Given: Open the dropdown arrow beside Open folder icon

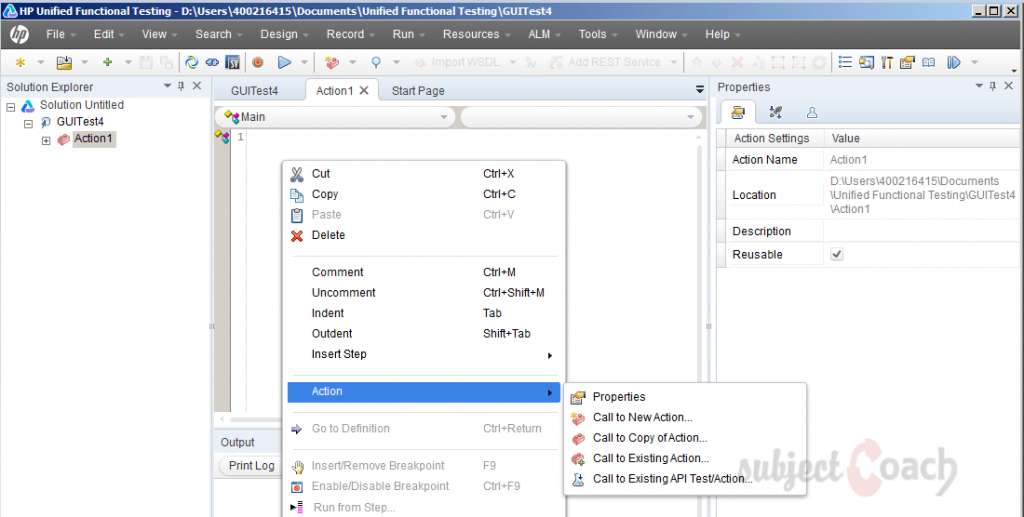Looking at the screenshot, I should [84, 63].
